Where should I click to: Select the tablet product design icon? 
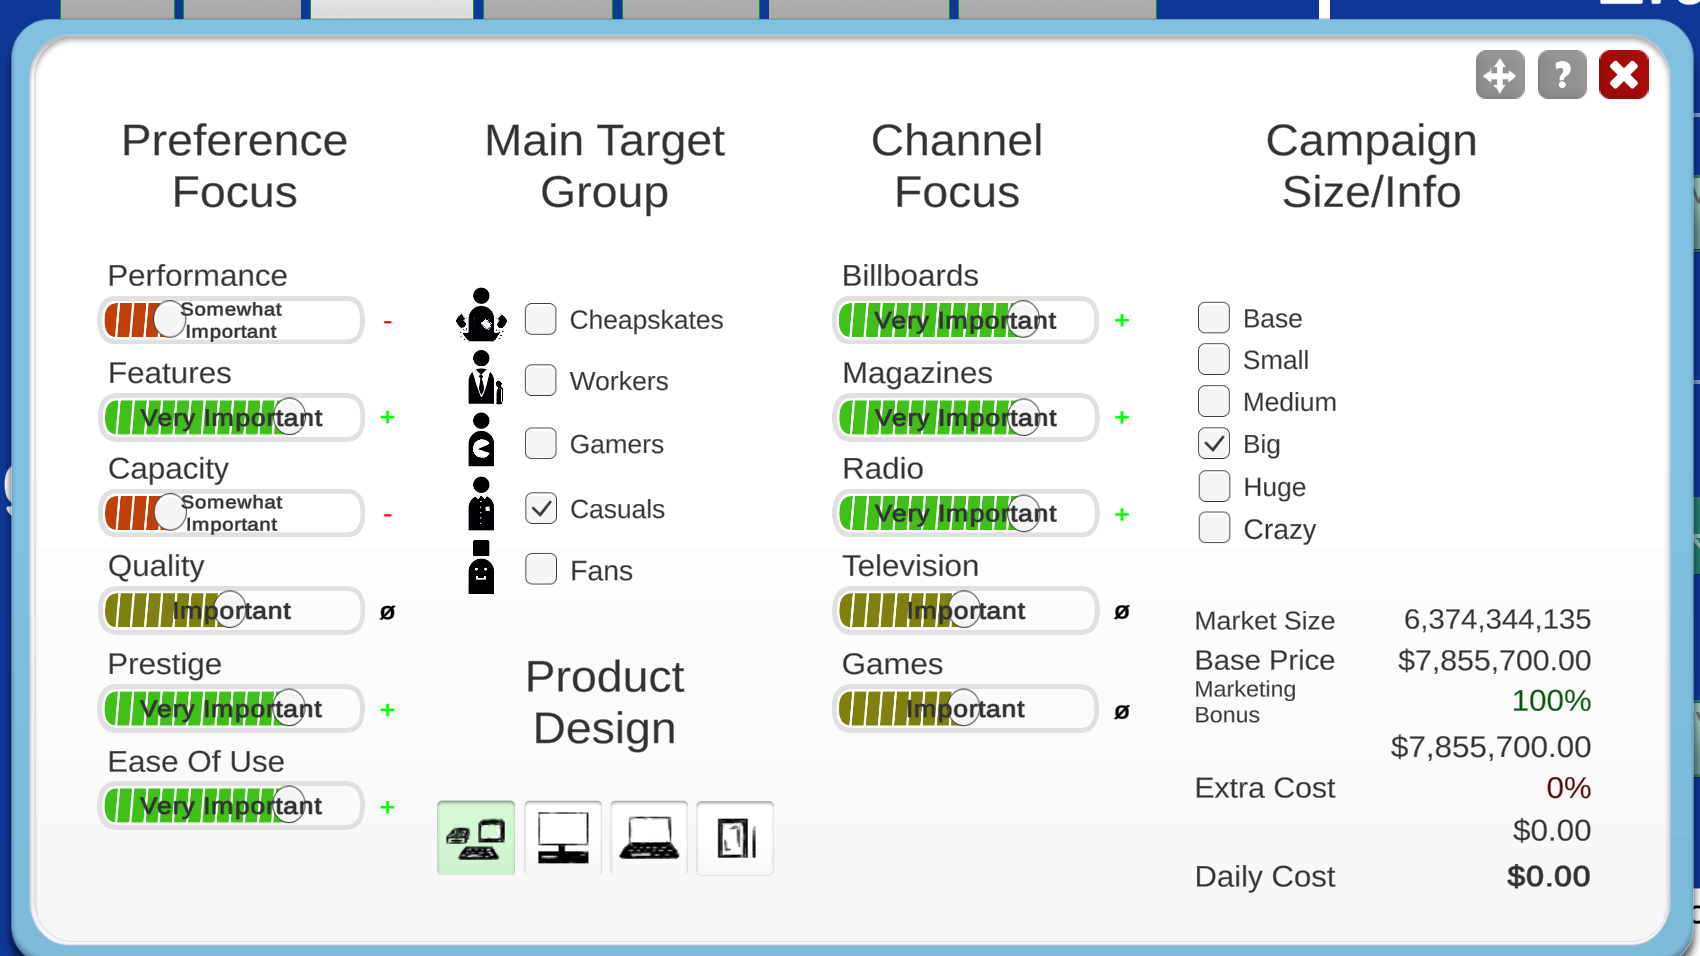[x=735, y=838]
